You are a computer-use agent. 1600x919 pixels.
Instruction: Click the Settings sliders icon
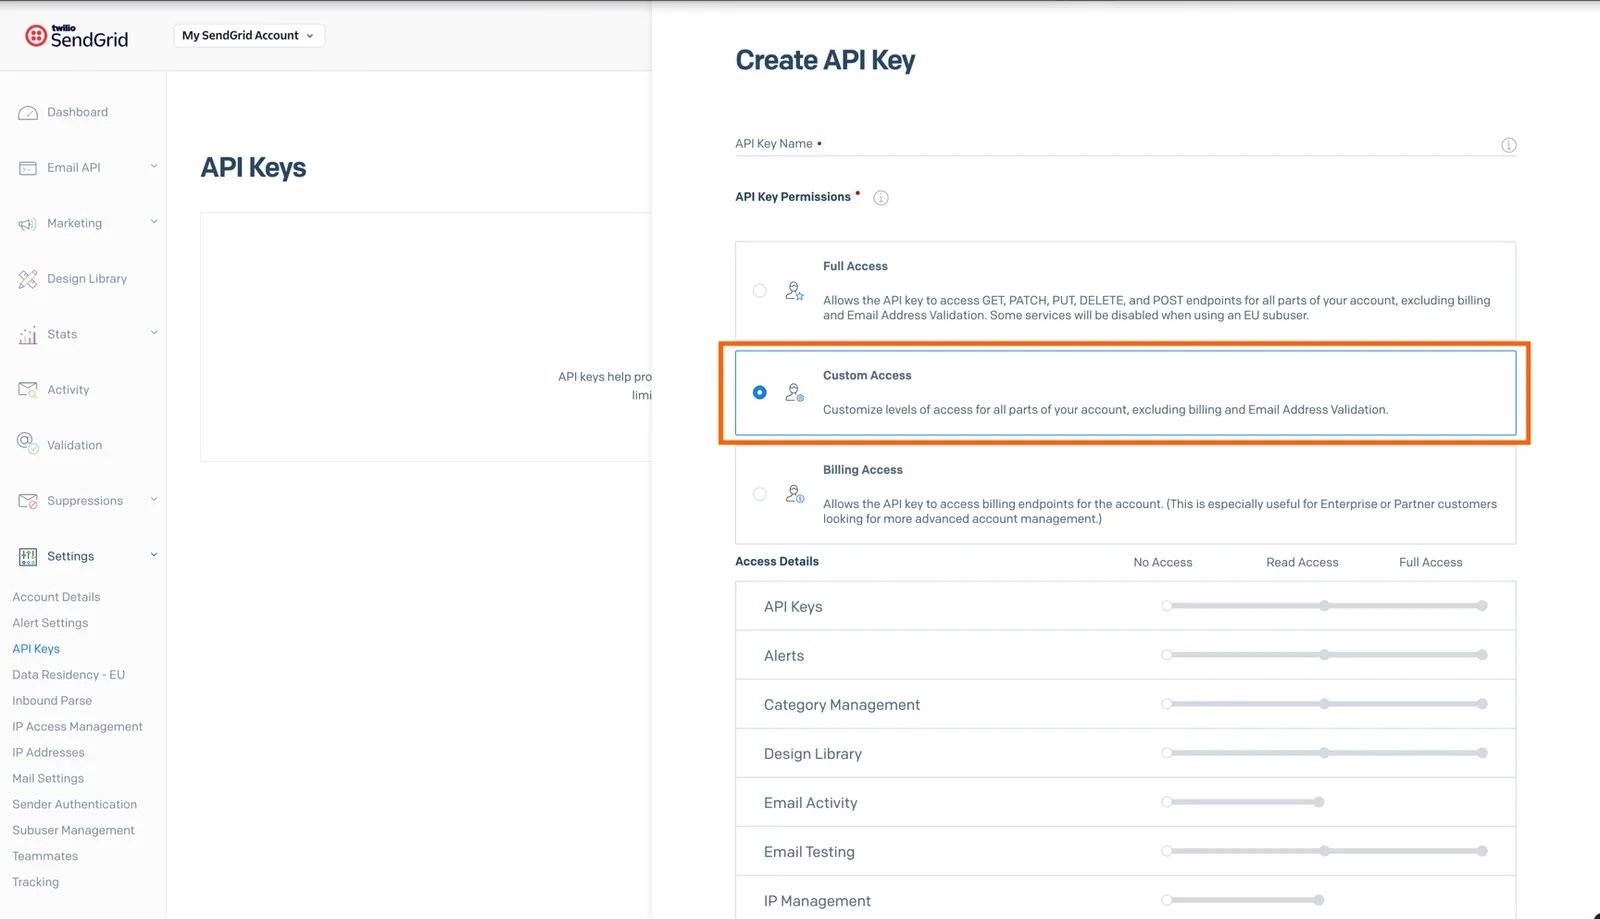[28, 556]
